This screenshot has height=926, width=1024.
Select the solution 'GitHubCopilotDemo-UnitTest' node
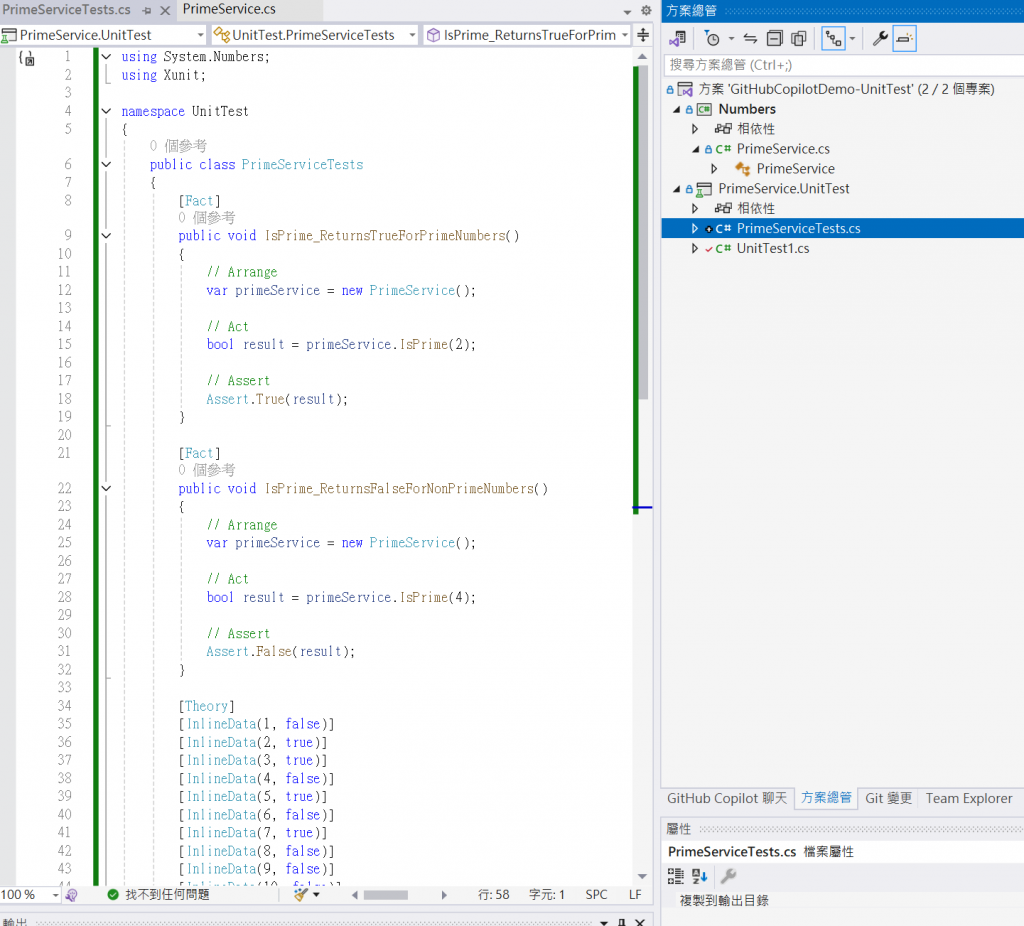846,89
